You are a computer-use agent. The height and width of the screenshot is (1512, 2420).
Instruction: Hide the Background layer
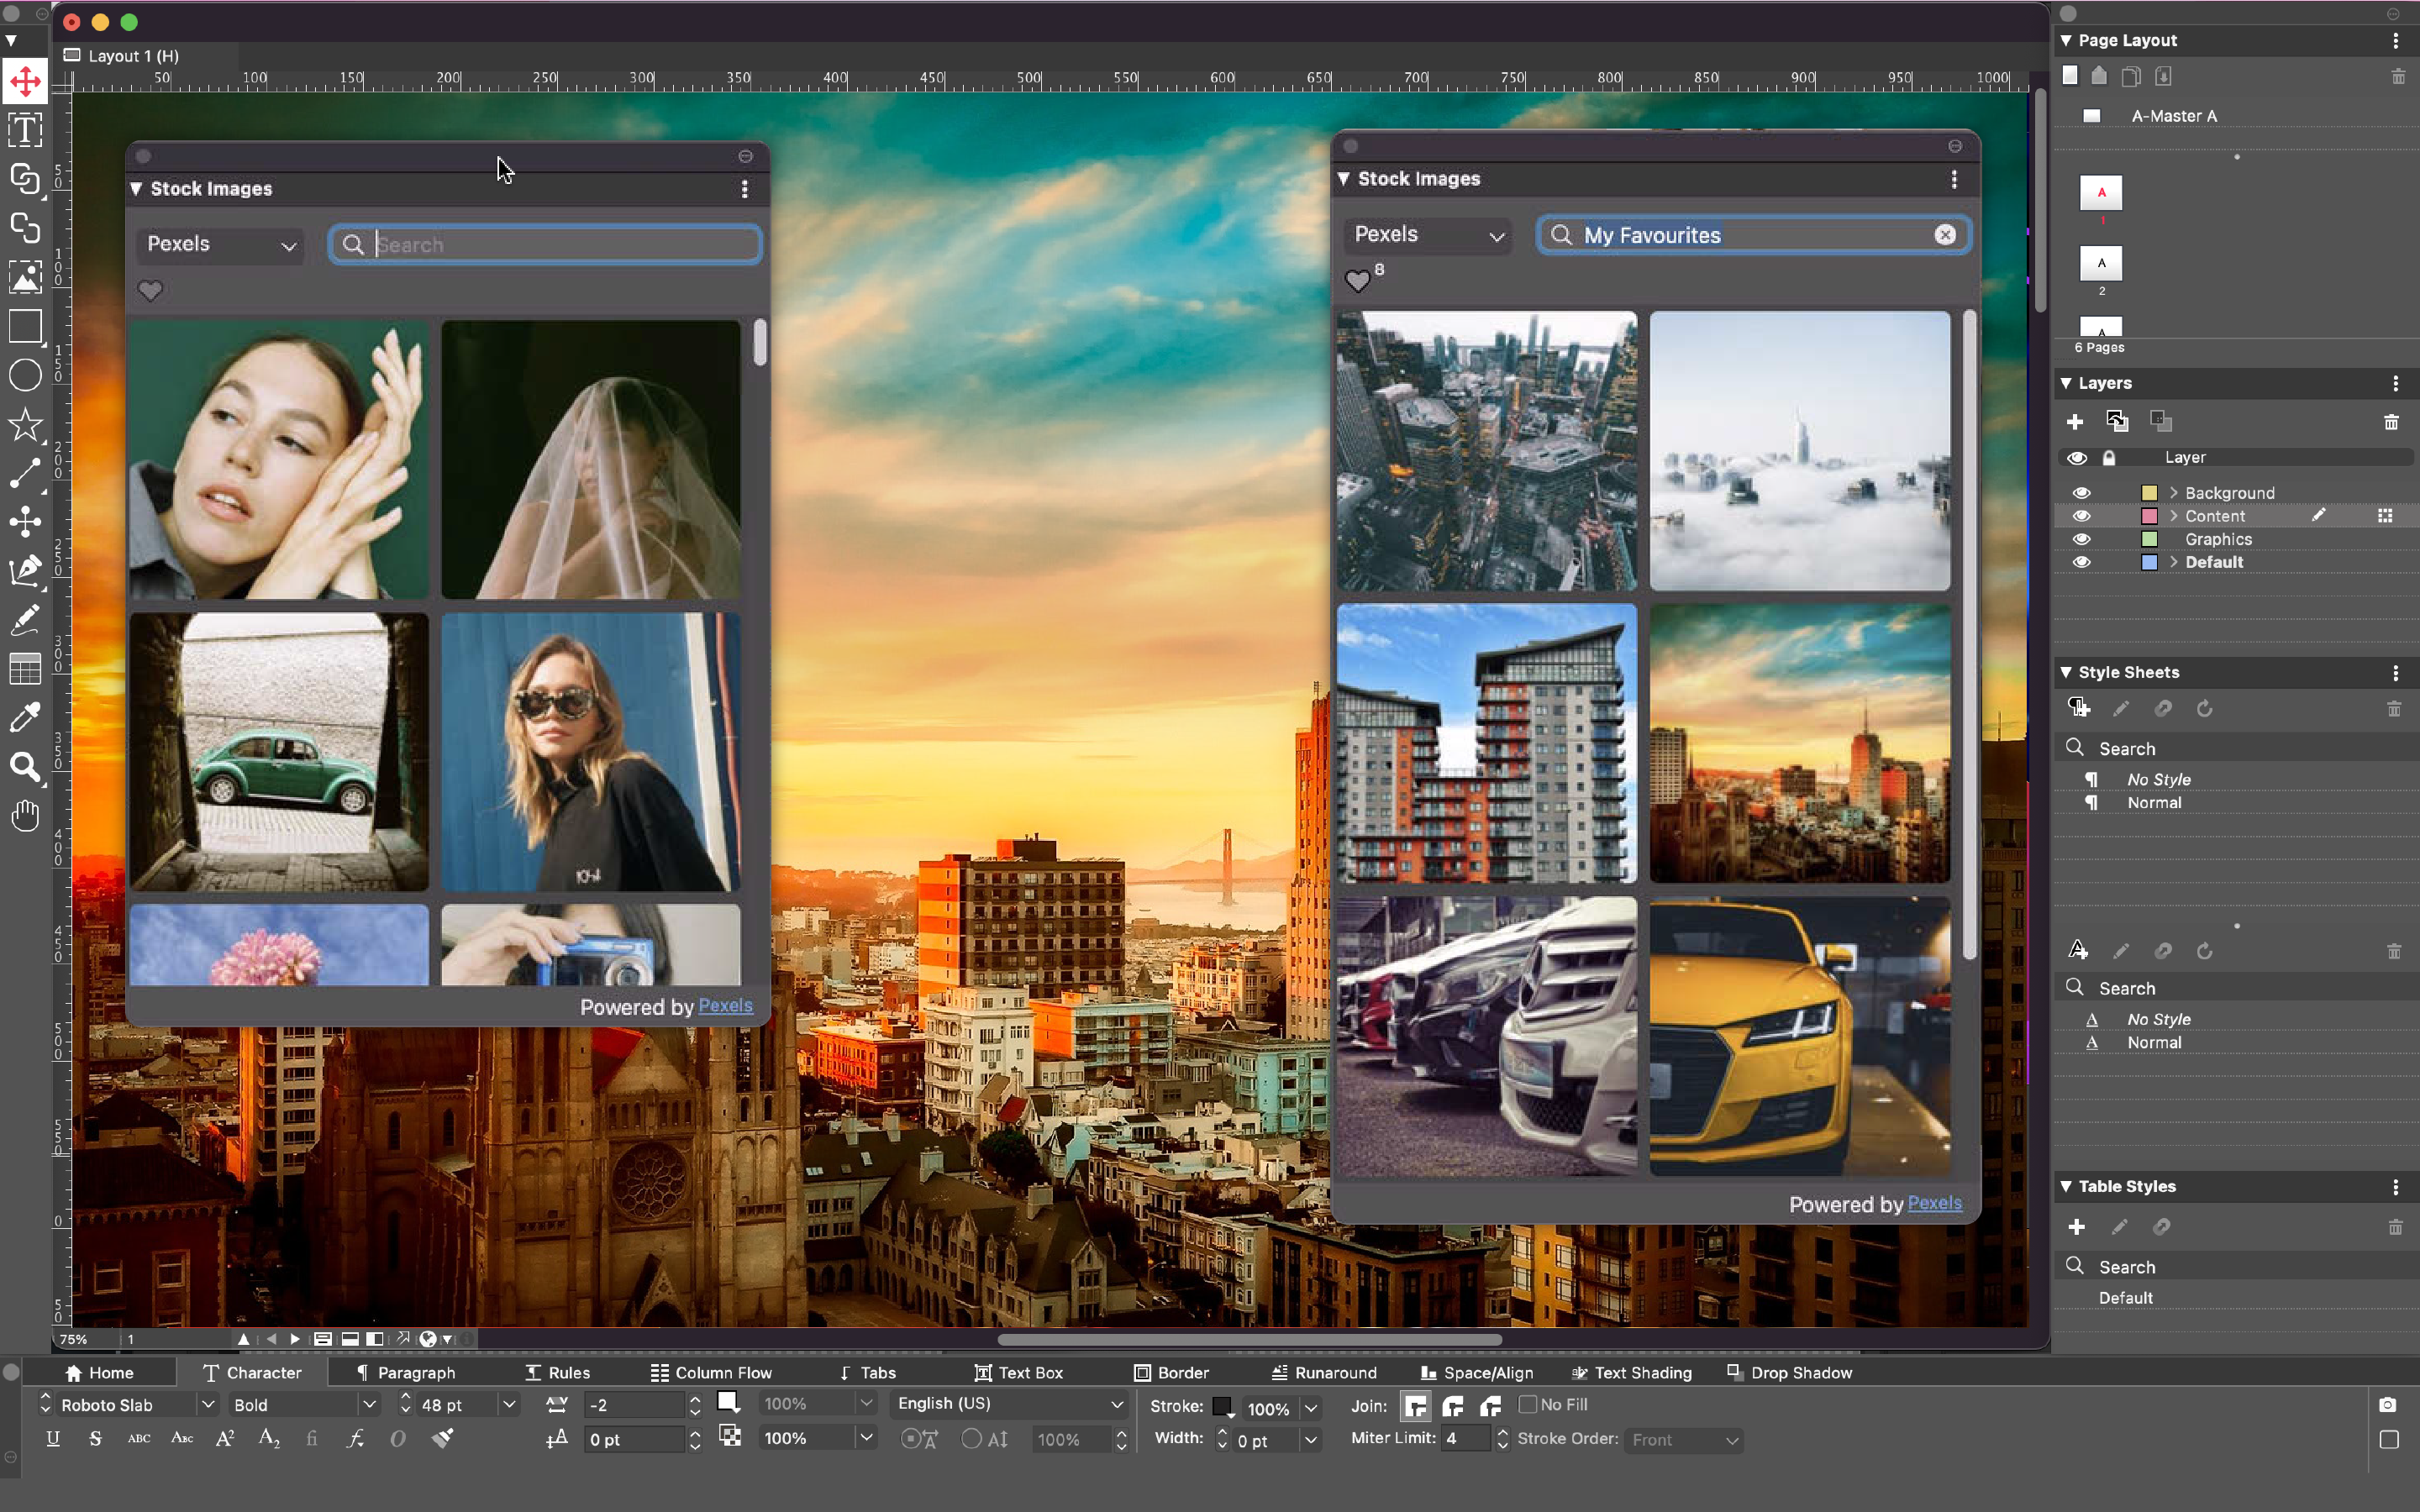[2081, 493]
